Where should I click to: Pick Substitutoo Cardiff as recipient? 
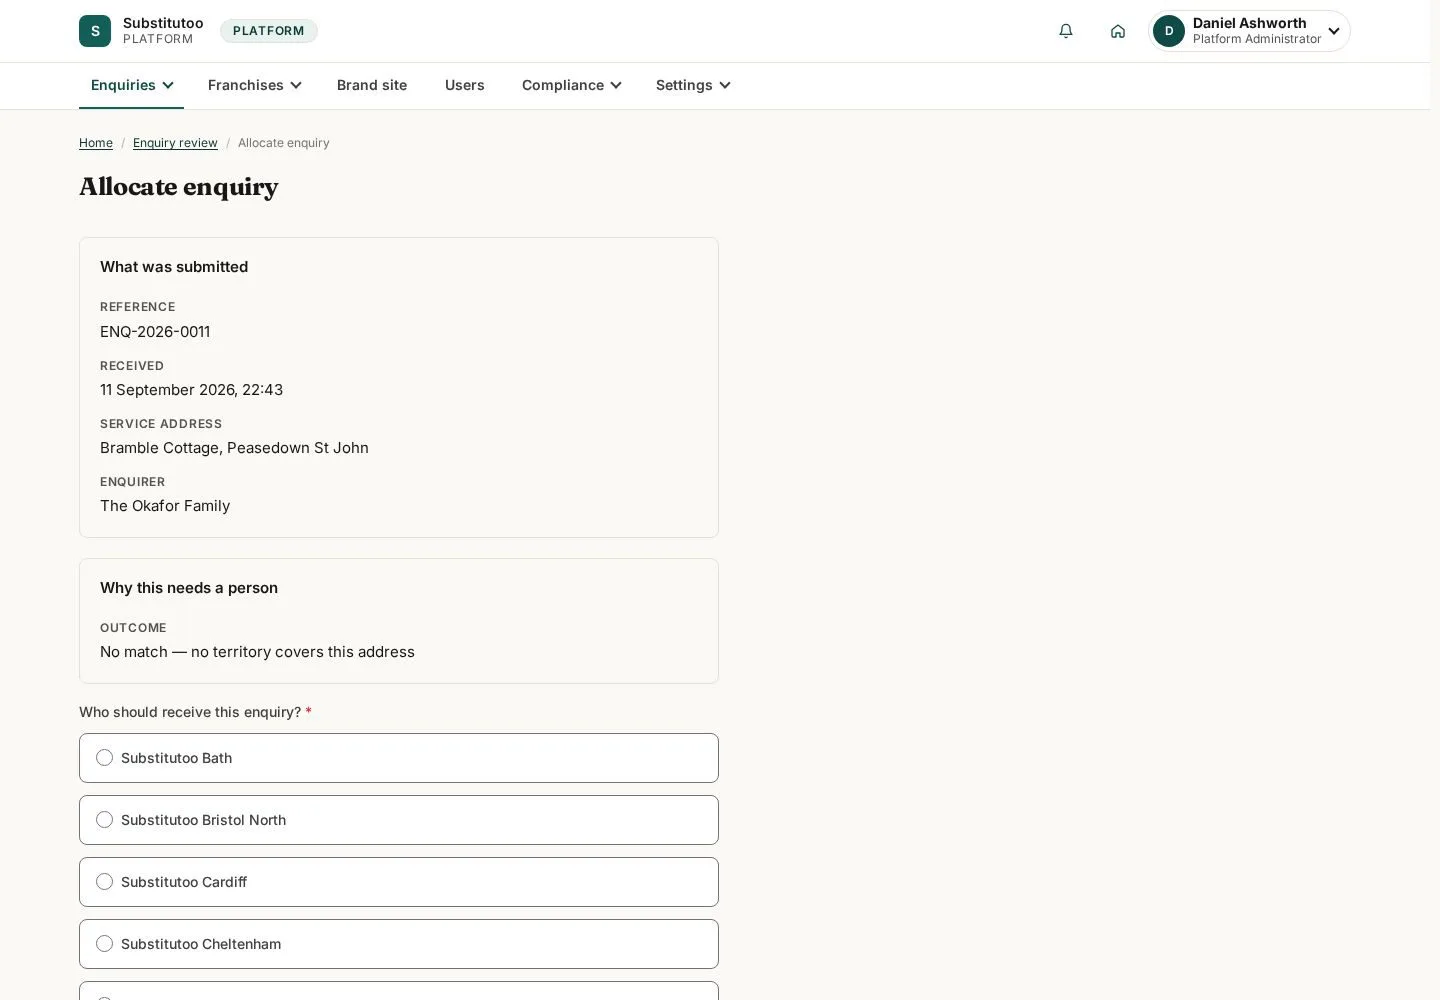click(399, 882)
